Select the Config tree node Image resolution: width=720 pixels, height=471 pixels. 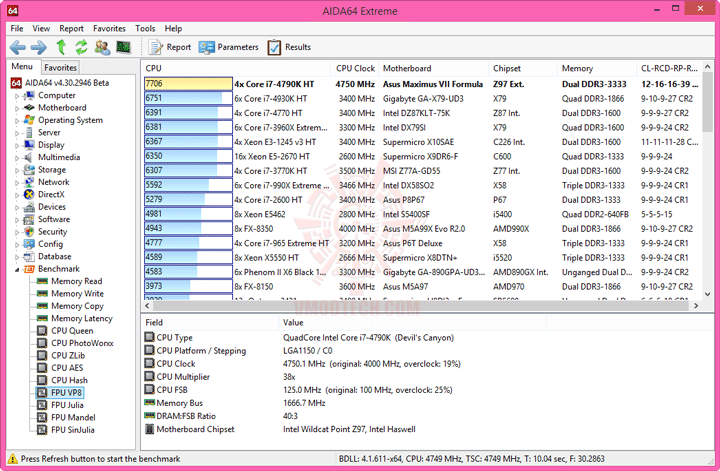click(51, 244)
